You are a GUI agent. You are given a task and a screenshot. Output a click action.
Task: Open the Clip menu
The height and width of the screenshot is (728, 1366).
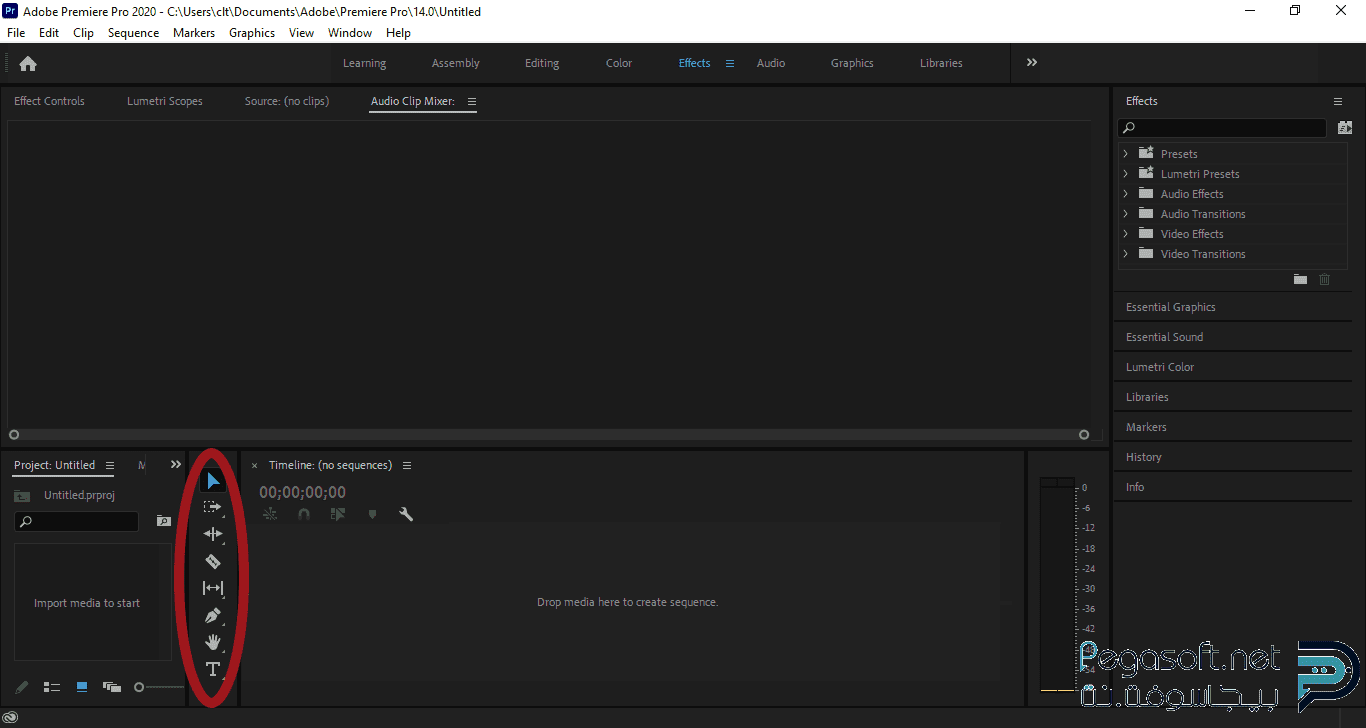point(84,33)
